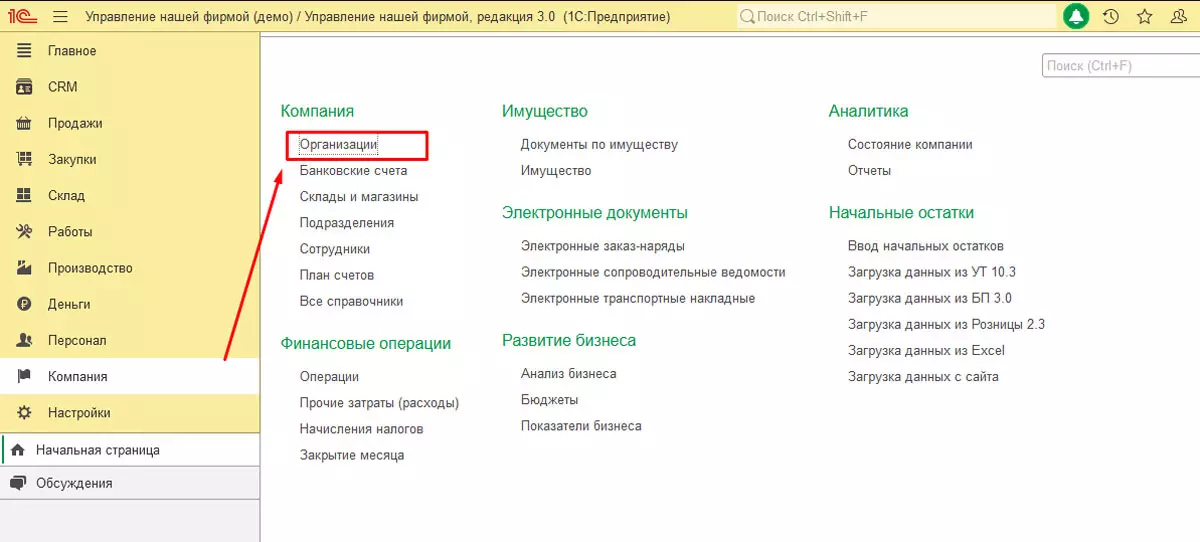This screenshot has height=542, width=1200.
Task: Open Показатели бизнеса
Action: click(x=581, y=426)
